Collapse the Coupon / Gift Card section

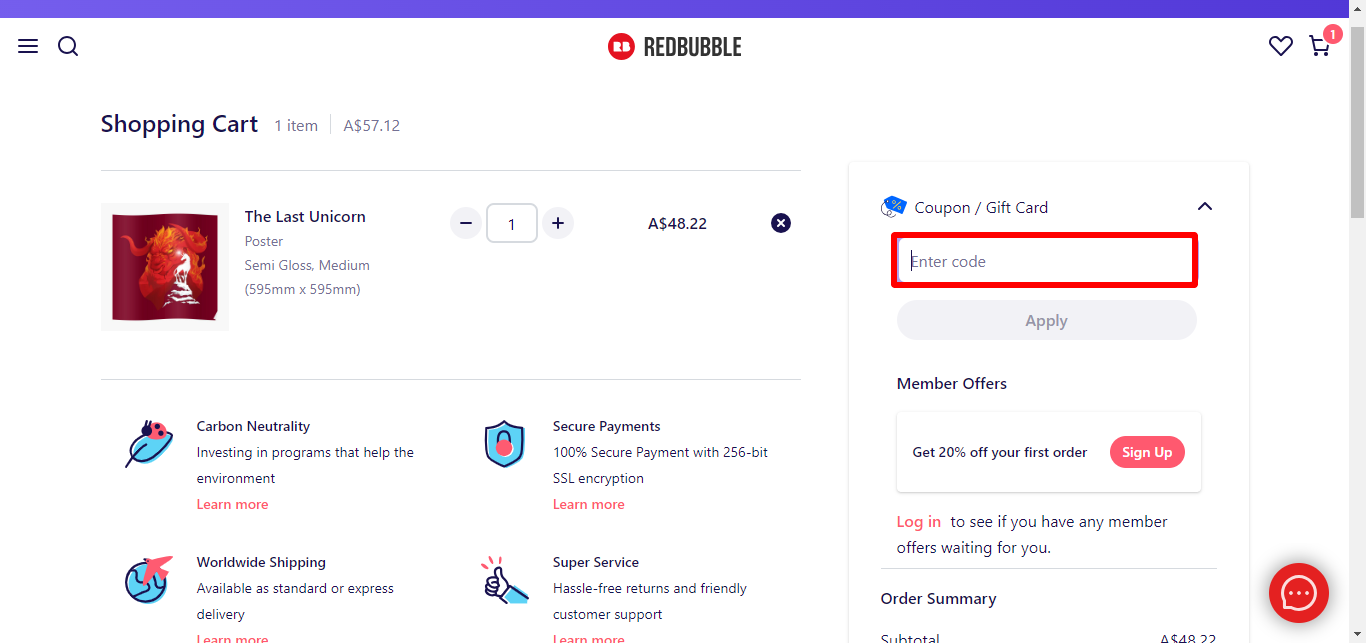click(x=1204, y=206)
